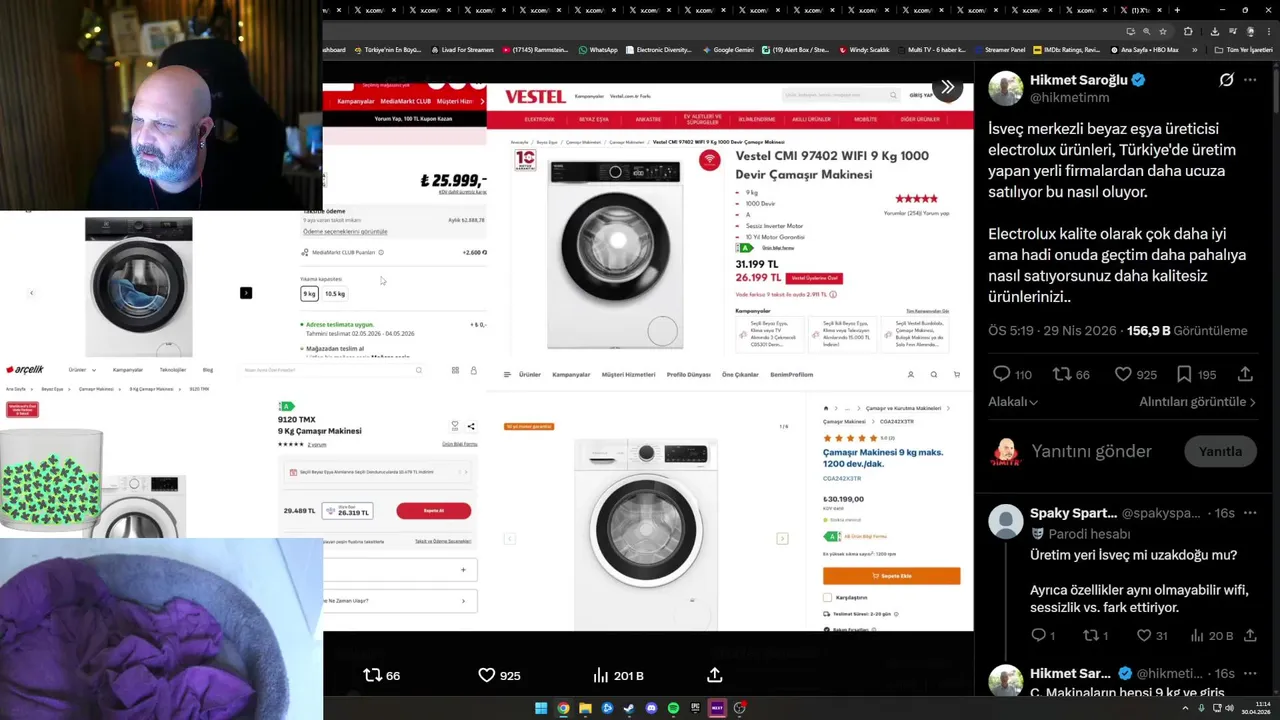The image size is (1280, 720).
Task: Open the new tab plus button
Action: (1177, 10)
